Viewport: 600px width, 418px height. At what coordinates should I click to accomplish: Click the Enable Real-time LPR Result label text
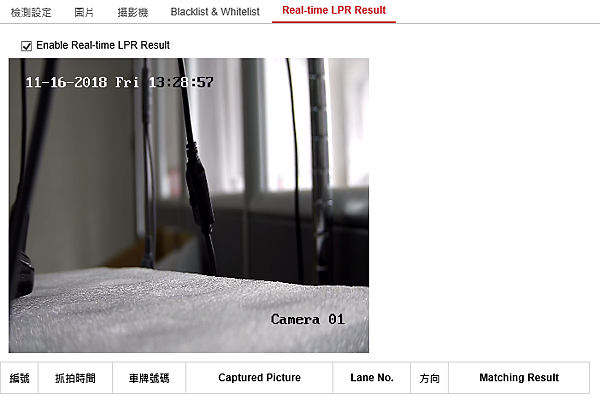pos(103,45)
